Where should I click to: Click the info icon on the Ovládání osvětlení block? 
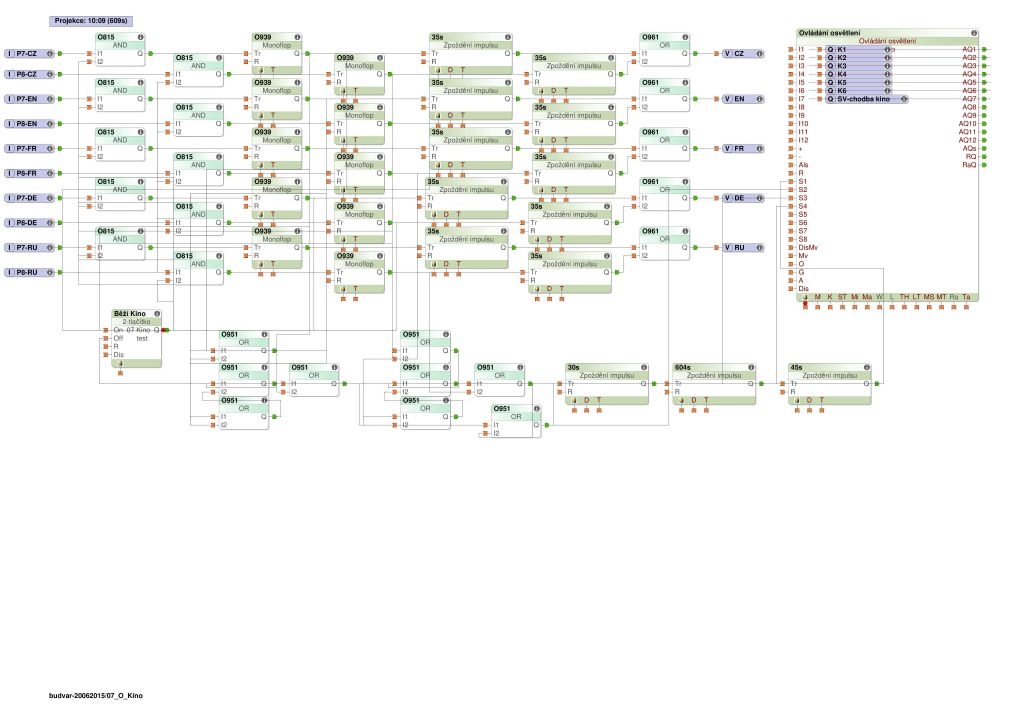tap(974, 33)
